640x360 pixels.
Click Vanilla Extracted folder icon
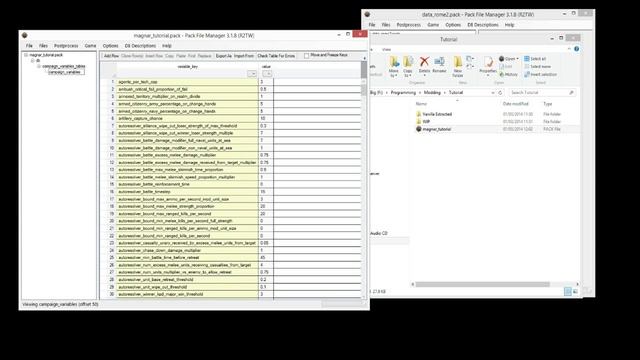click(x=418, y=114)
